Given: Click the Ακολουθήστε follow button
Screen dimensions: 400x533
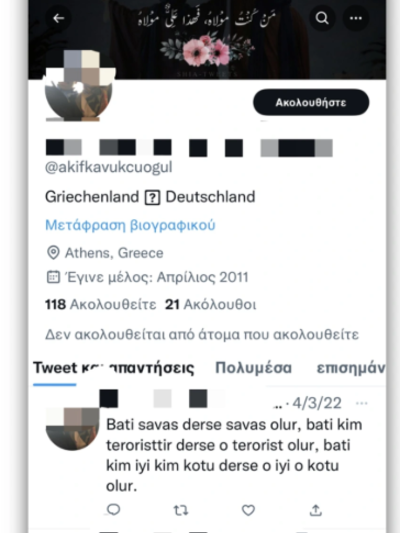Looking at the screenshot, I should pyautogui.click(x=311, y=102).
